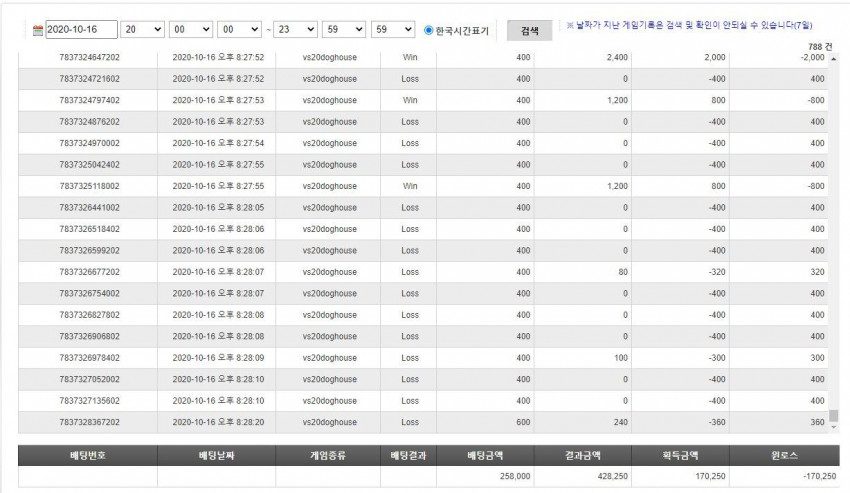The height and width of the screenshot is (493, 850).
Task: Open the end minute dropdown showing 59
Action: pos(344,30)
